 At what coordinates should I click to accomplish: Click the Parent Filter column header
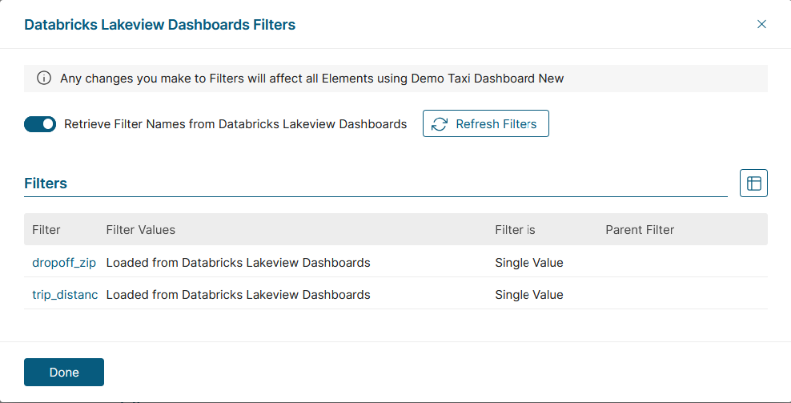(640, 230)
